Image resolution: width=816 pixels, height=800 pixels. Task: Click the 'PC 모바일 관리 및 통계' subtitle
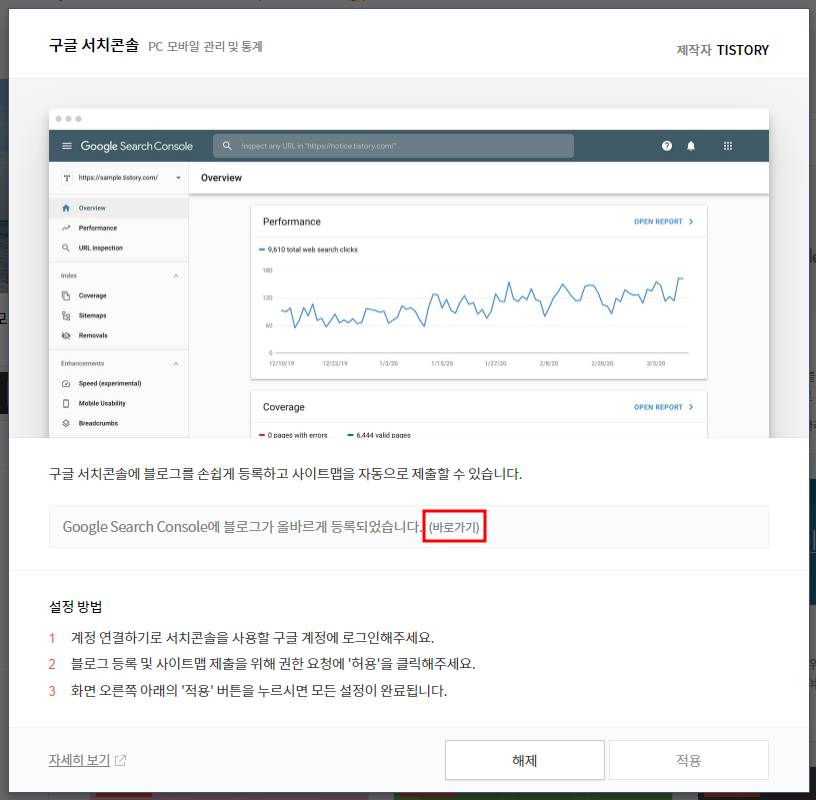pos(205,46)
